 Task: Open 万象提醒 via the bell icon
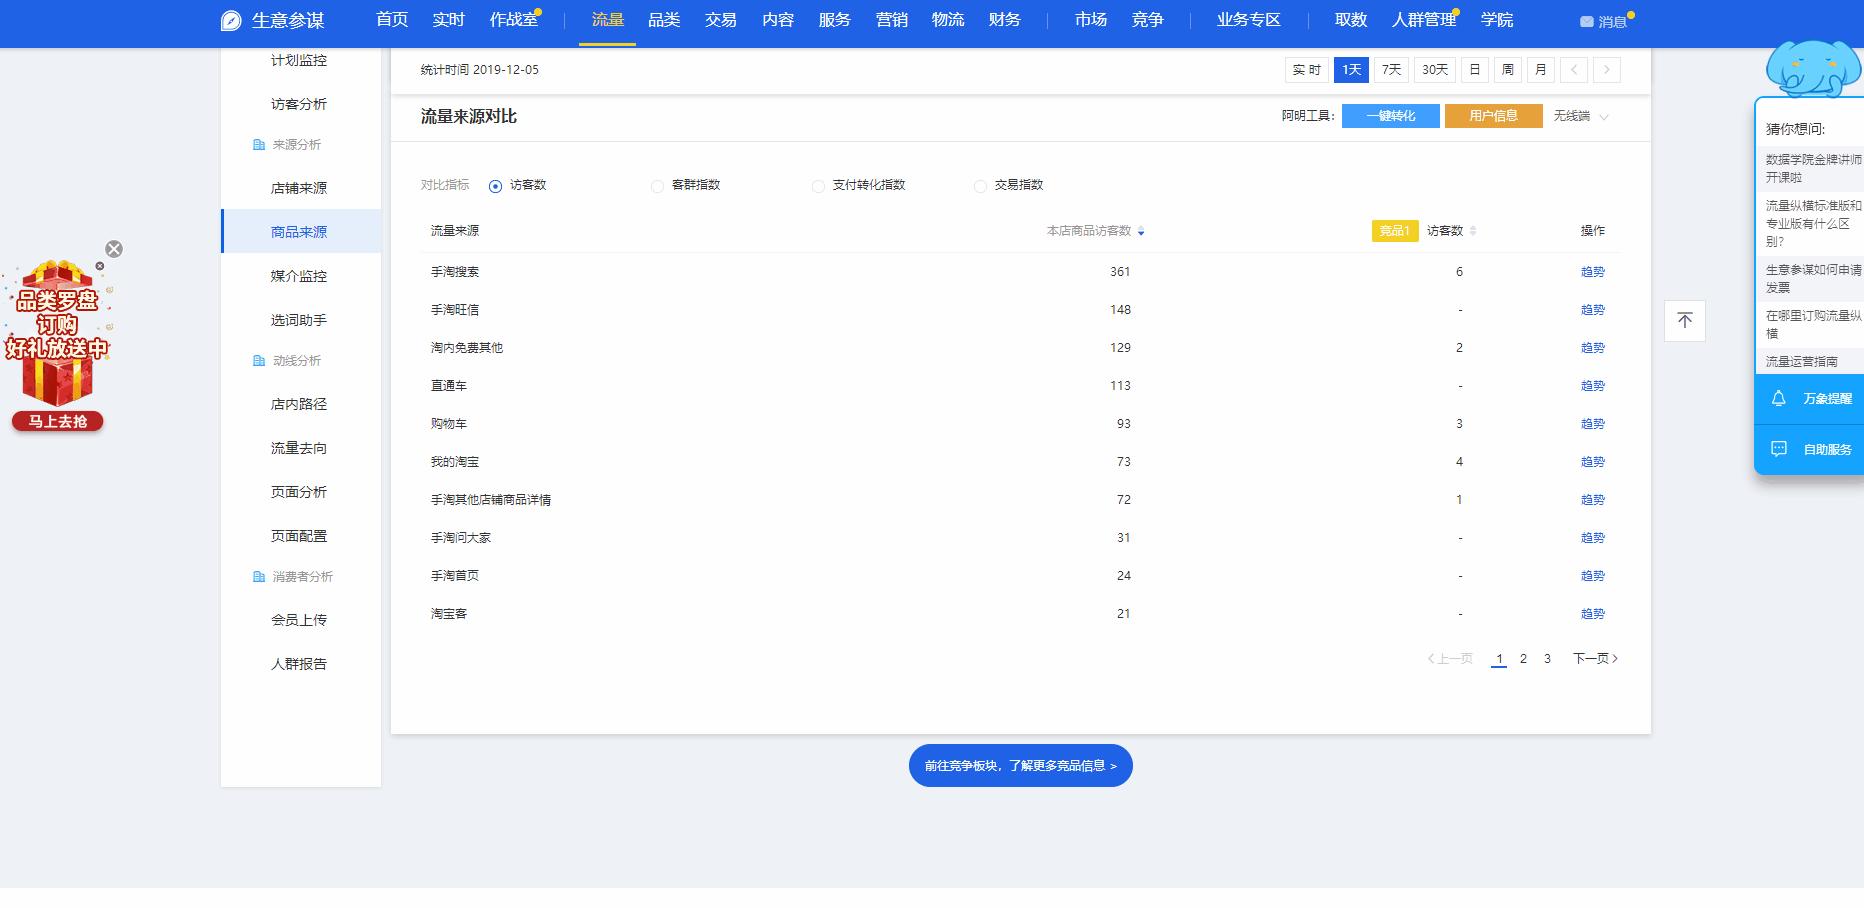pos(1778,399)
